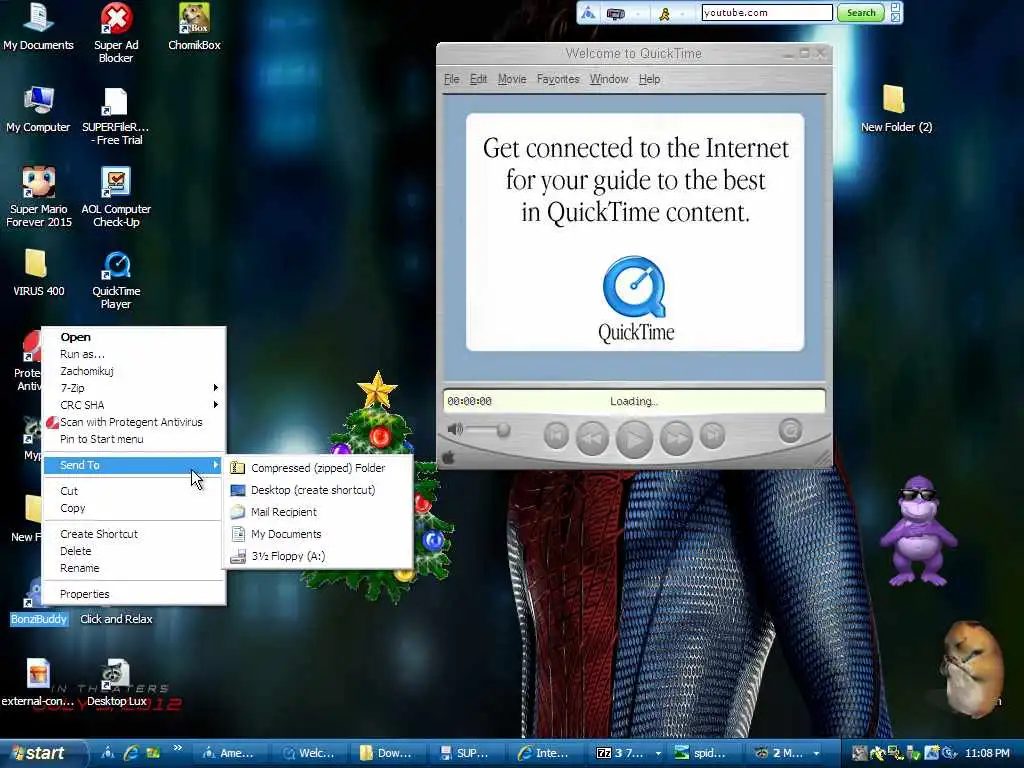Launch Desktop Lux shortcut
The width and height of the screenshot is (1024, 768).
tap(116, 682)
